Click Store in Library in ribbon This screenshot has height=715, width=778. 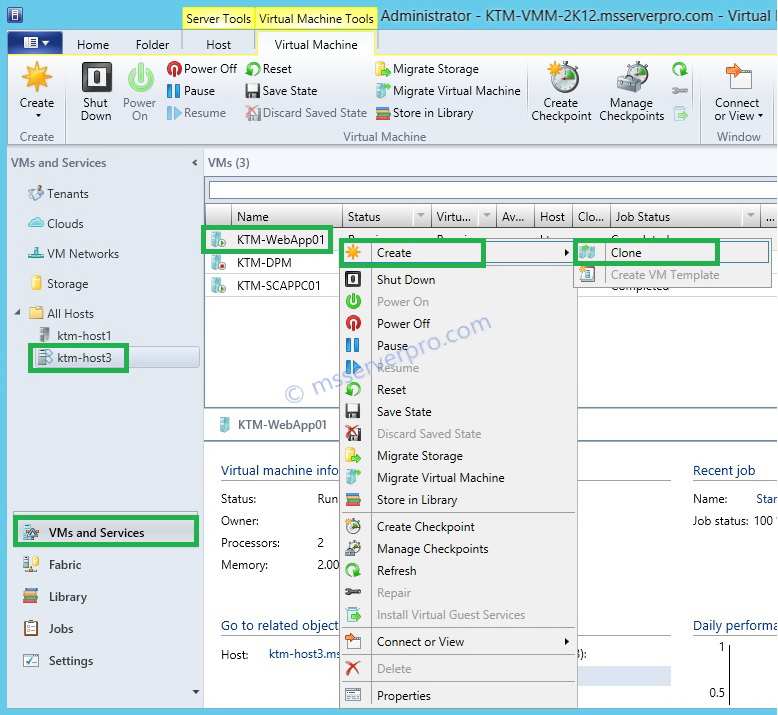coord(424,113)
